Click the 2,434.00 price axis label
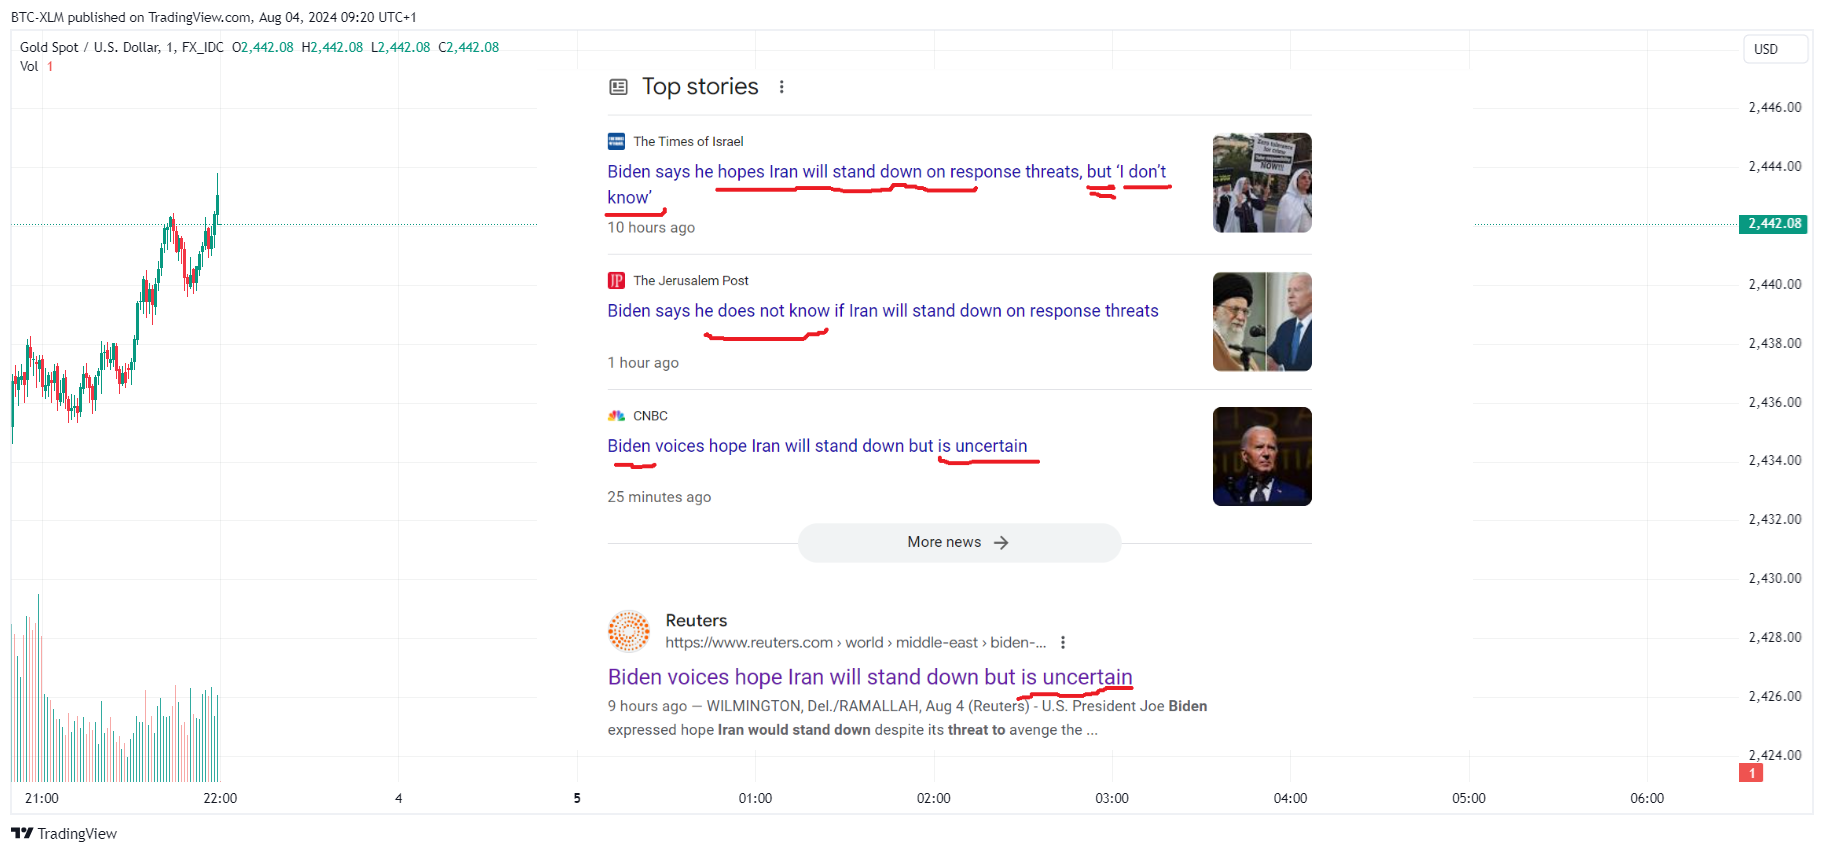The height and width of the screenshot is (853, 1824). [x=1774, y=460]
